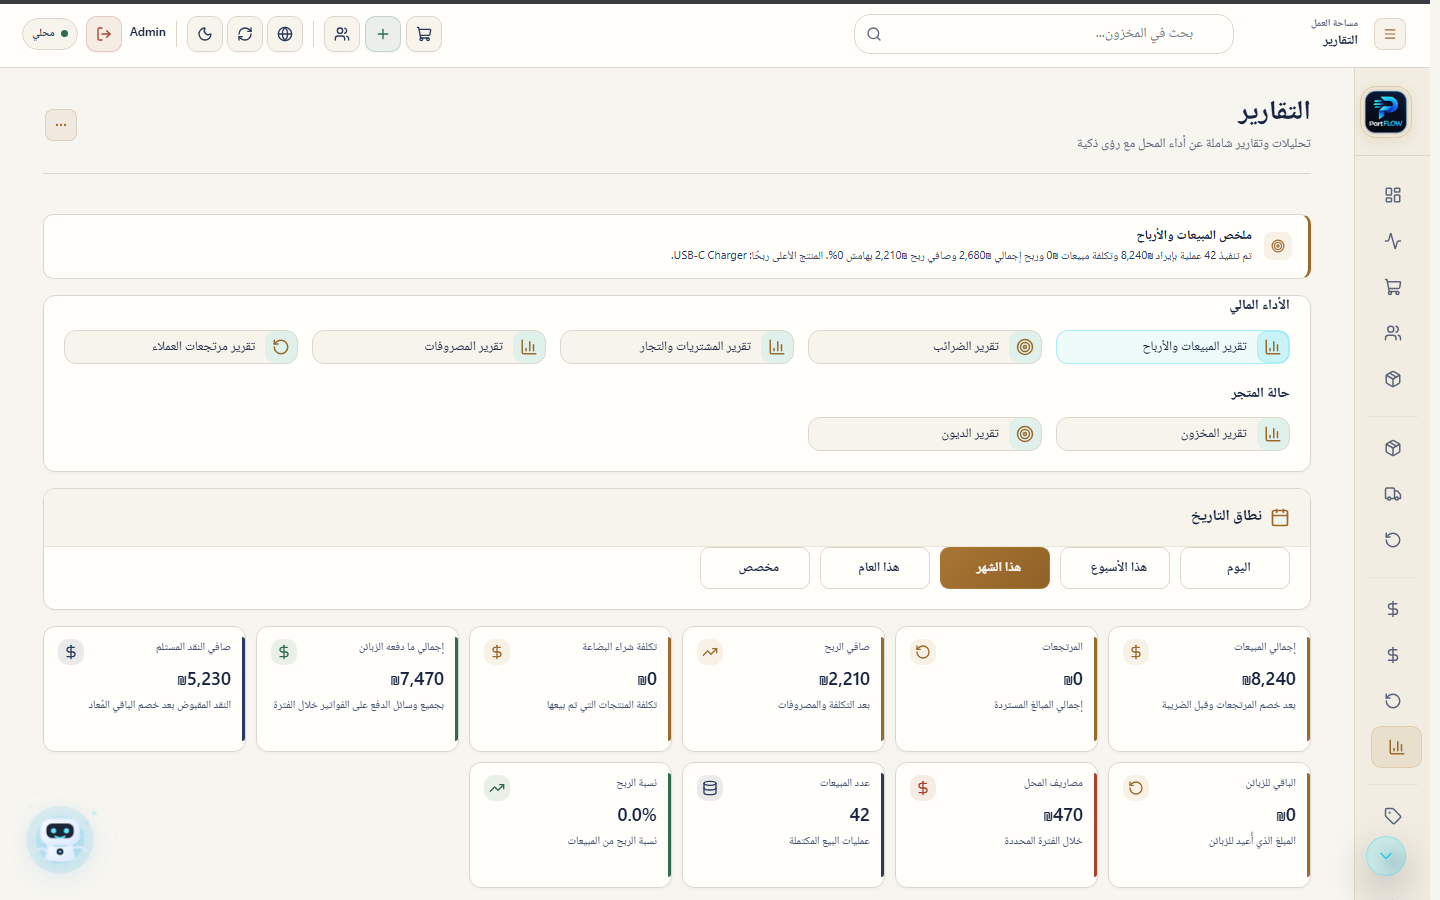Toggle dark mode with the moon icon
This screenshot has height=900, width=1440.
tap(205, 34)
